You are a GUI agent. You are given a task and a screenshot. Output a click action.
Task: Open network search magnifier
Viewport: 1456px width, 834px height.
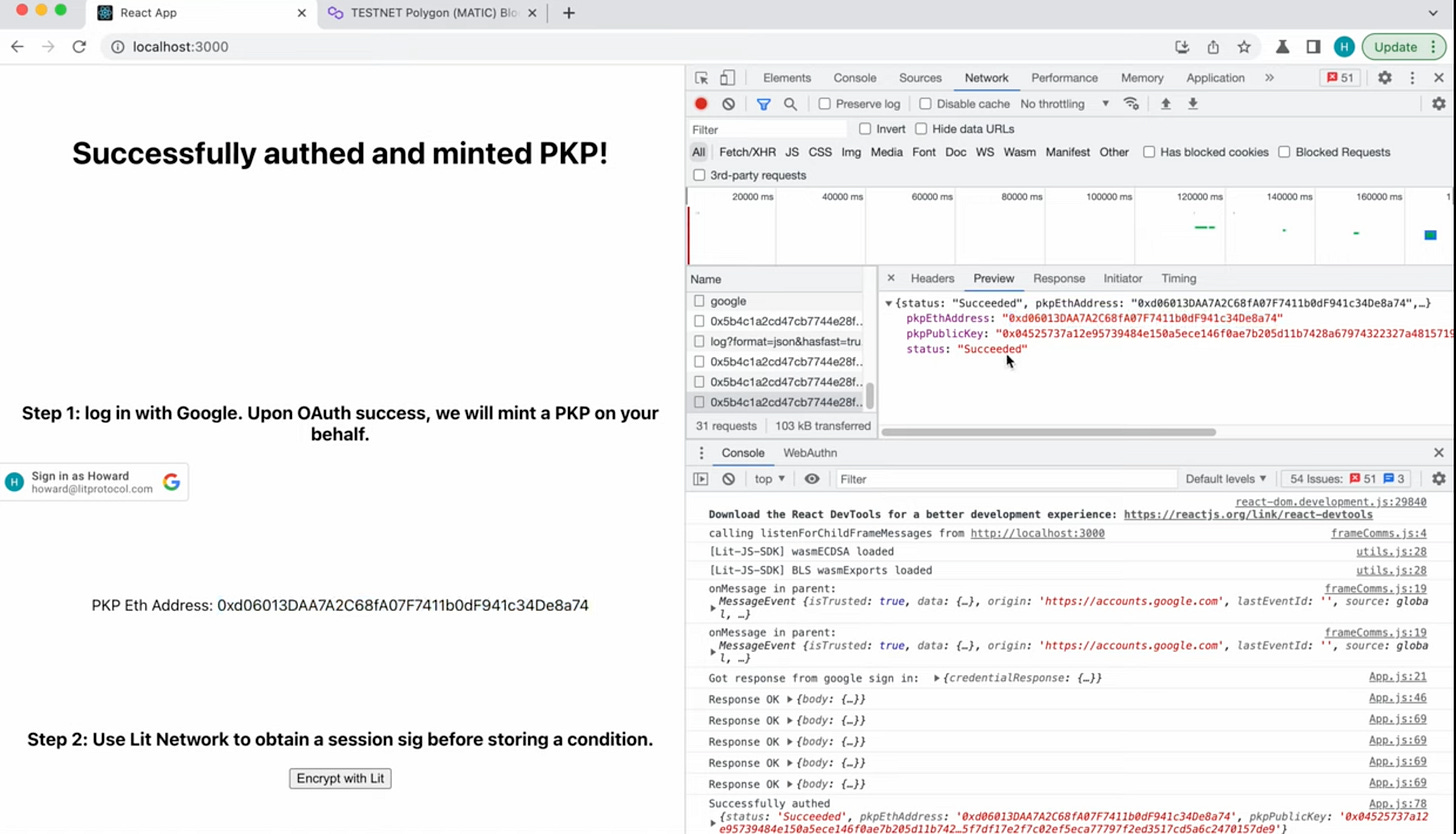[790, 104]
